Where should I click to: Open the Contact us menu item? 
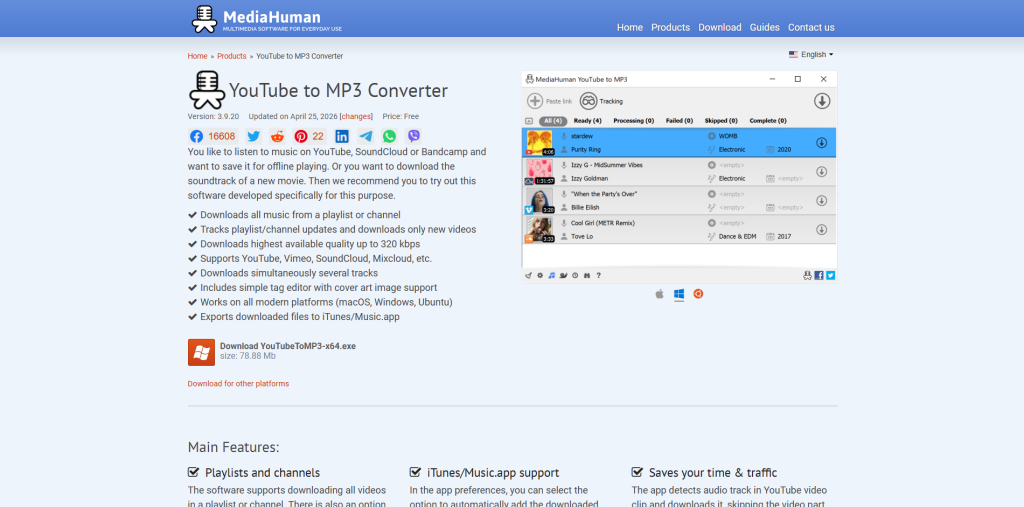pos(811,27)
